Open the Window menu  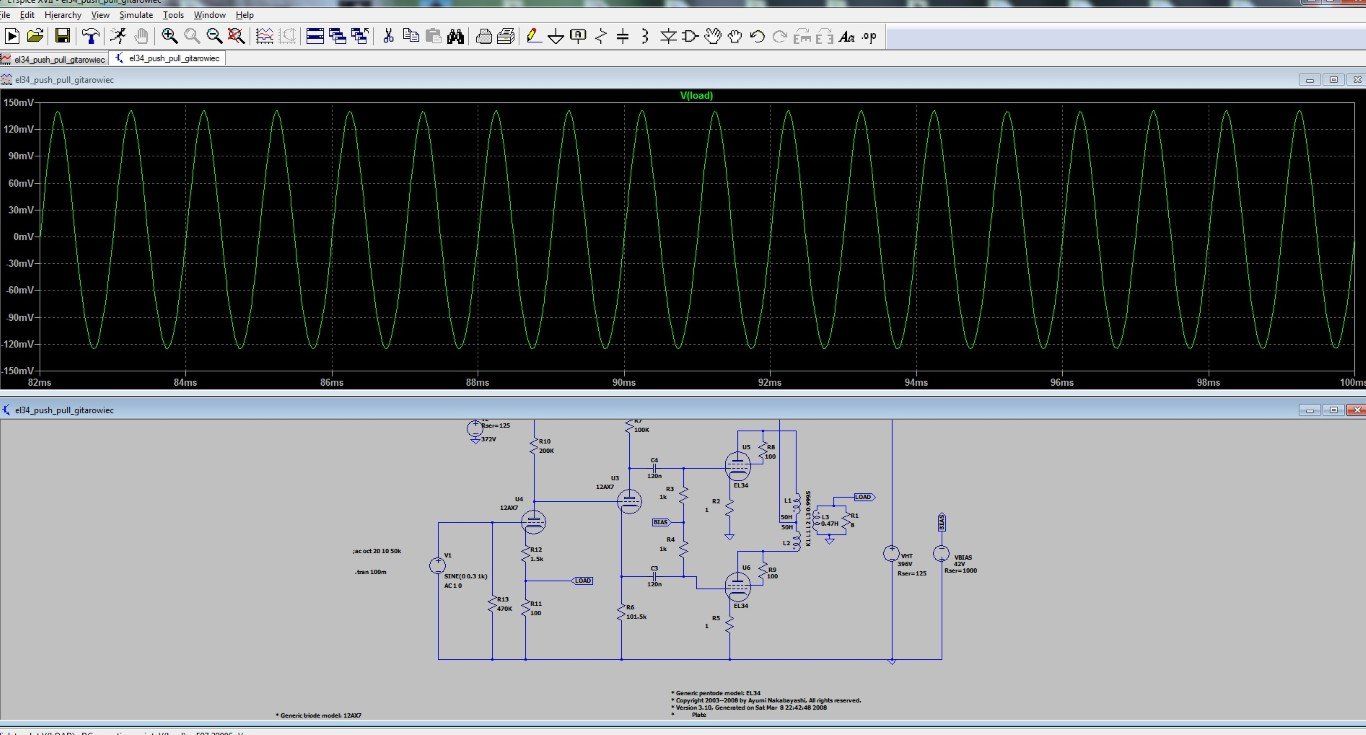210,15
